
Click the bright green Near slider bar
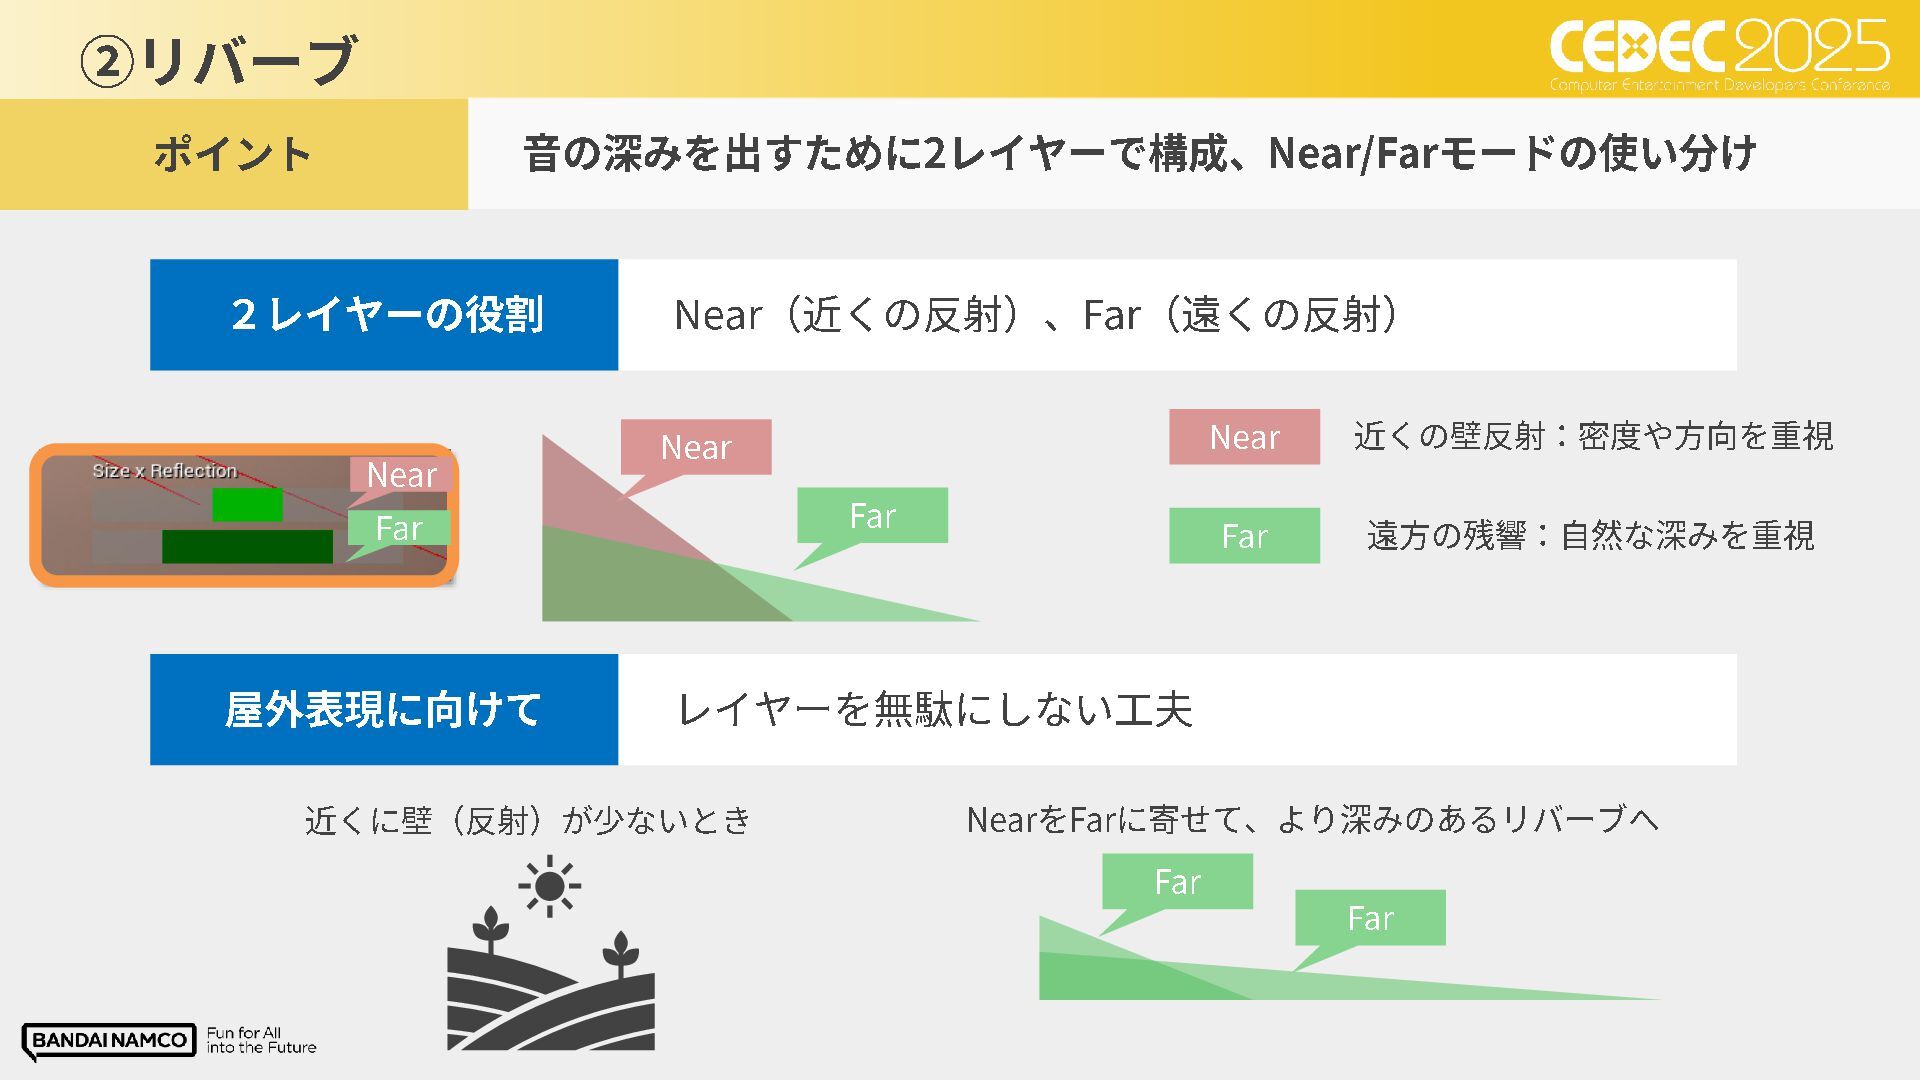coord(247,505)
